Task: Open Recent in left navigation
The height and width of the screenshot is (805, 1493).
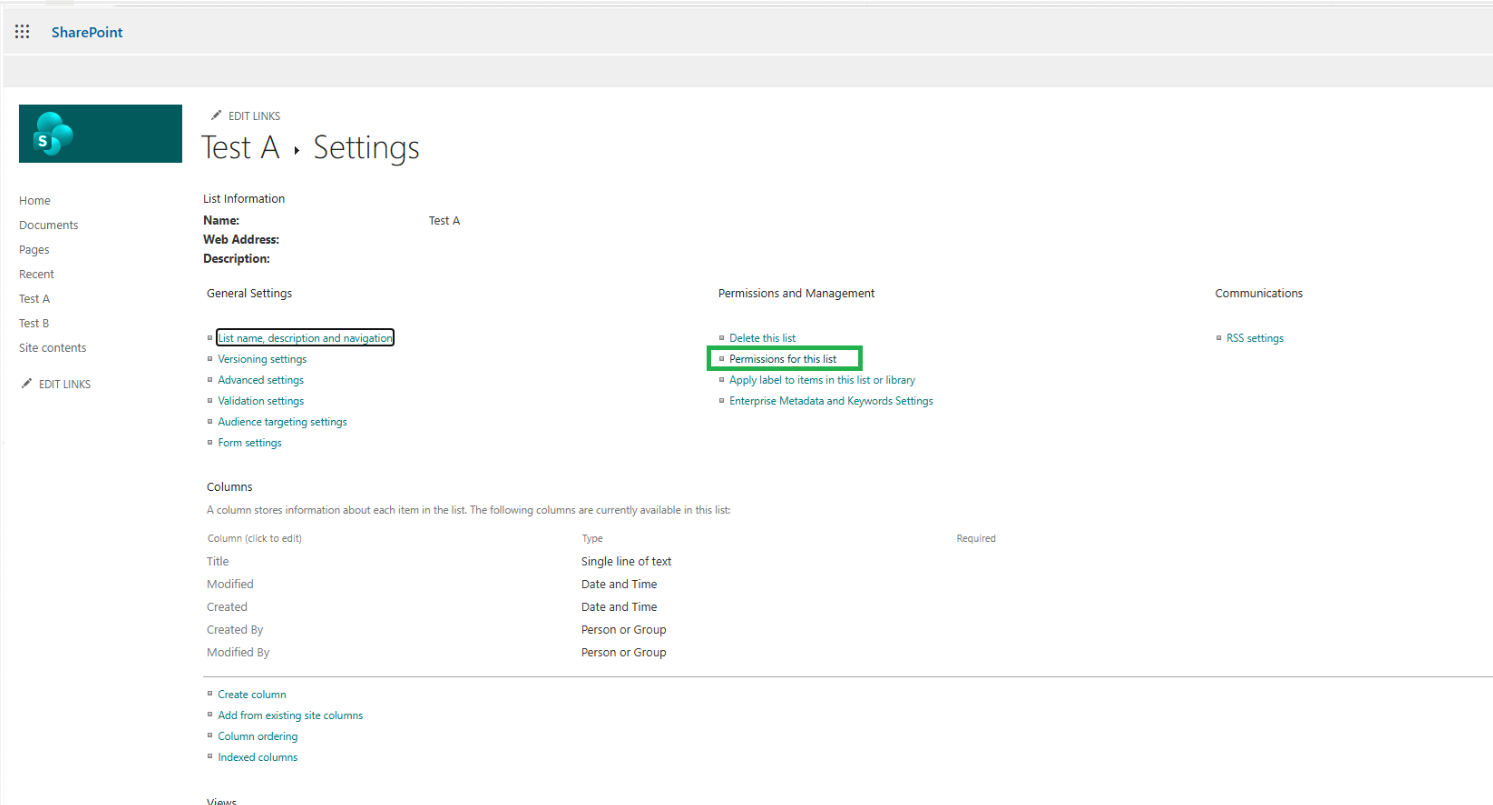Action: 37,274
